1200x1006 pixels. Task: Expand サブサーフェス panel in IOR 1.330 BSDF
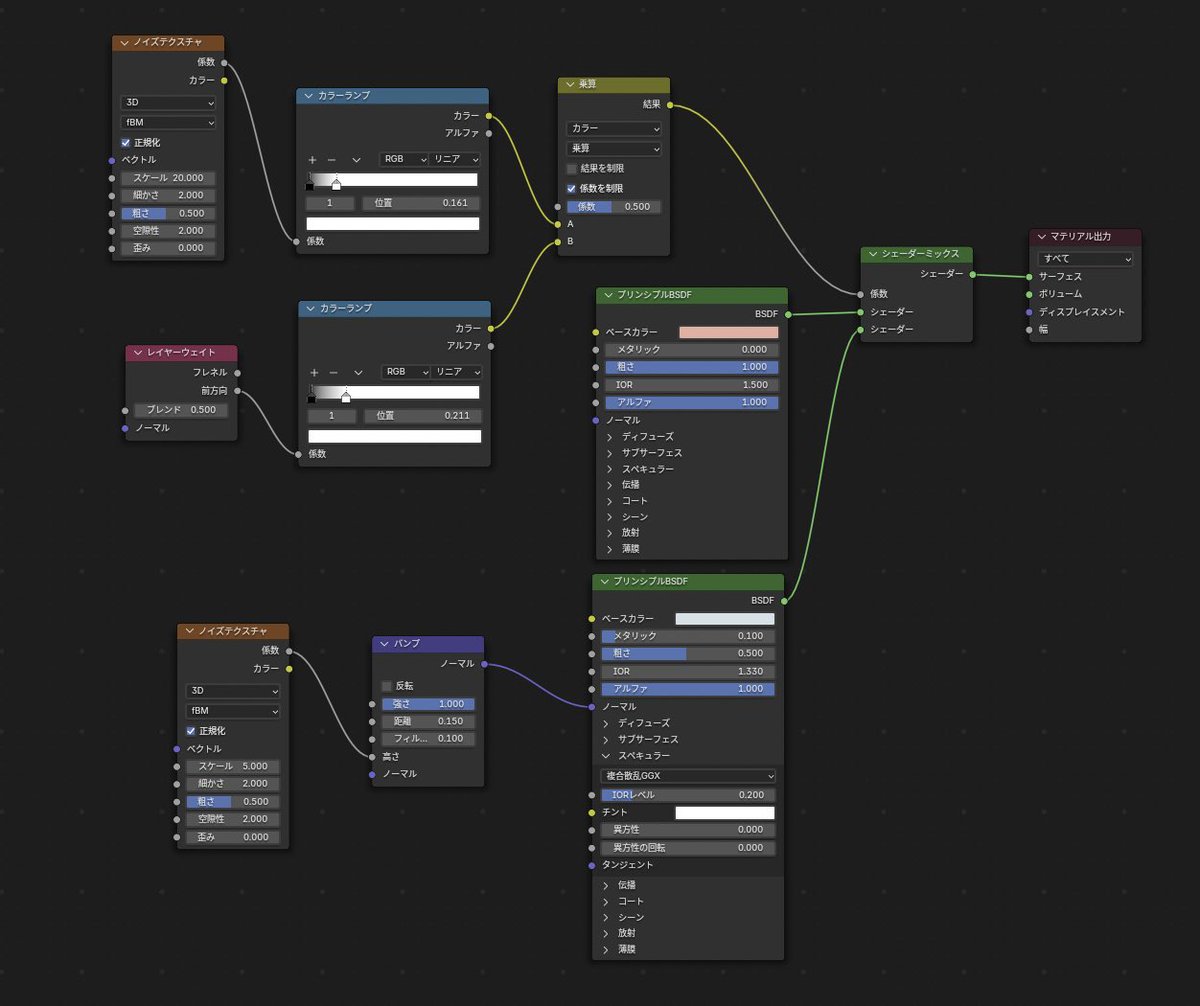[x=607, y=739]
